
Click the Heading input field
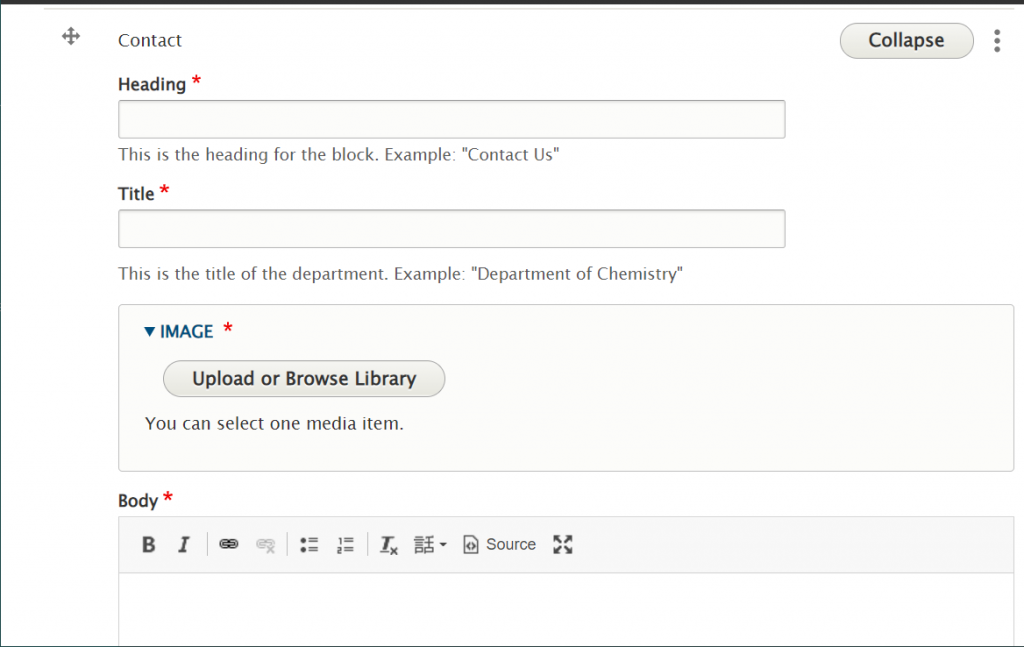(451, 119)
